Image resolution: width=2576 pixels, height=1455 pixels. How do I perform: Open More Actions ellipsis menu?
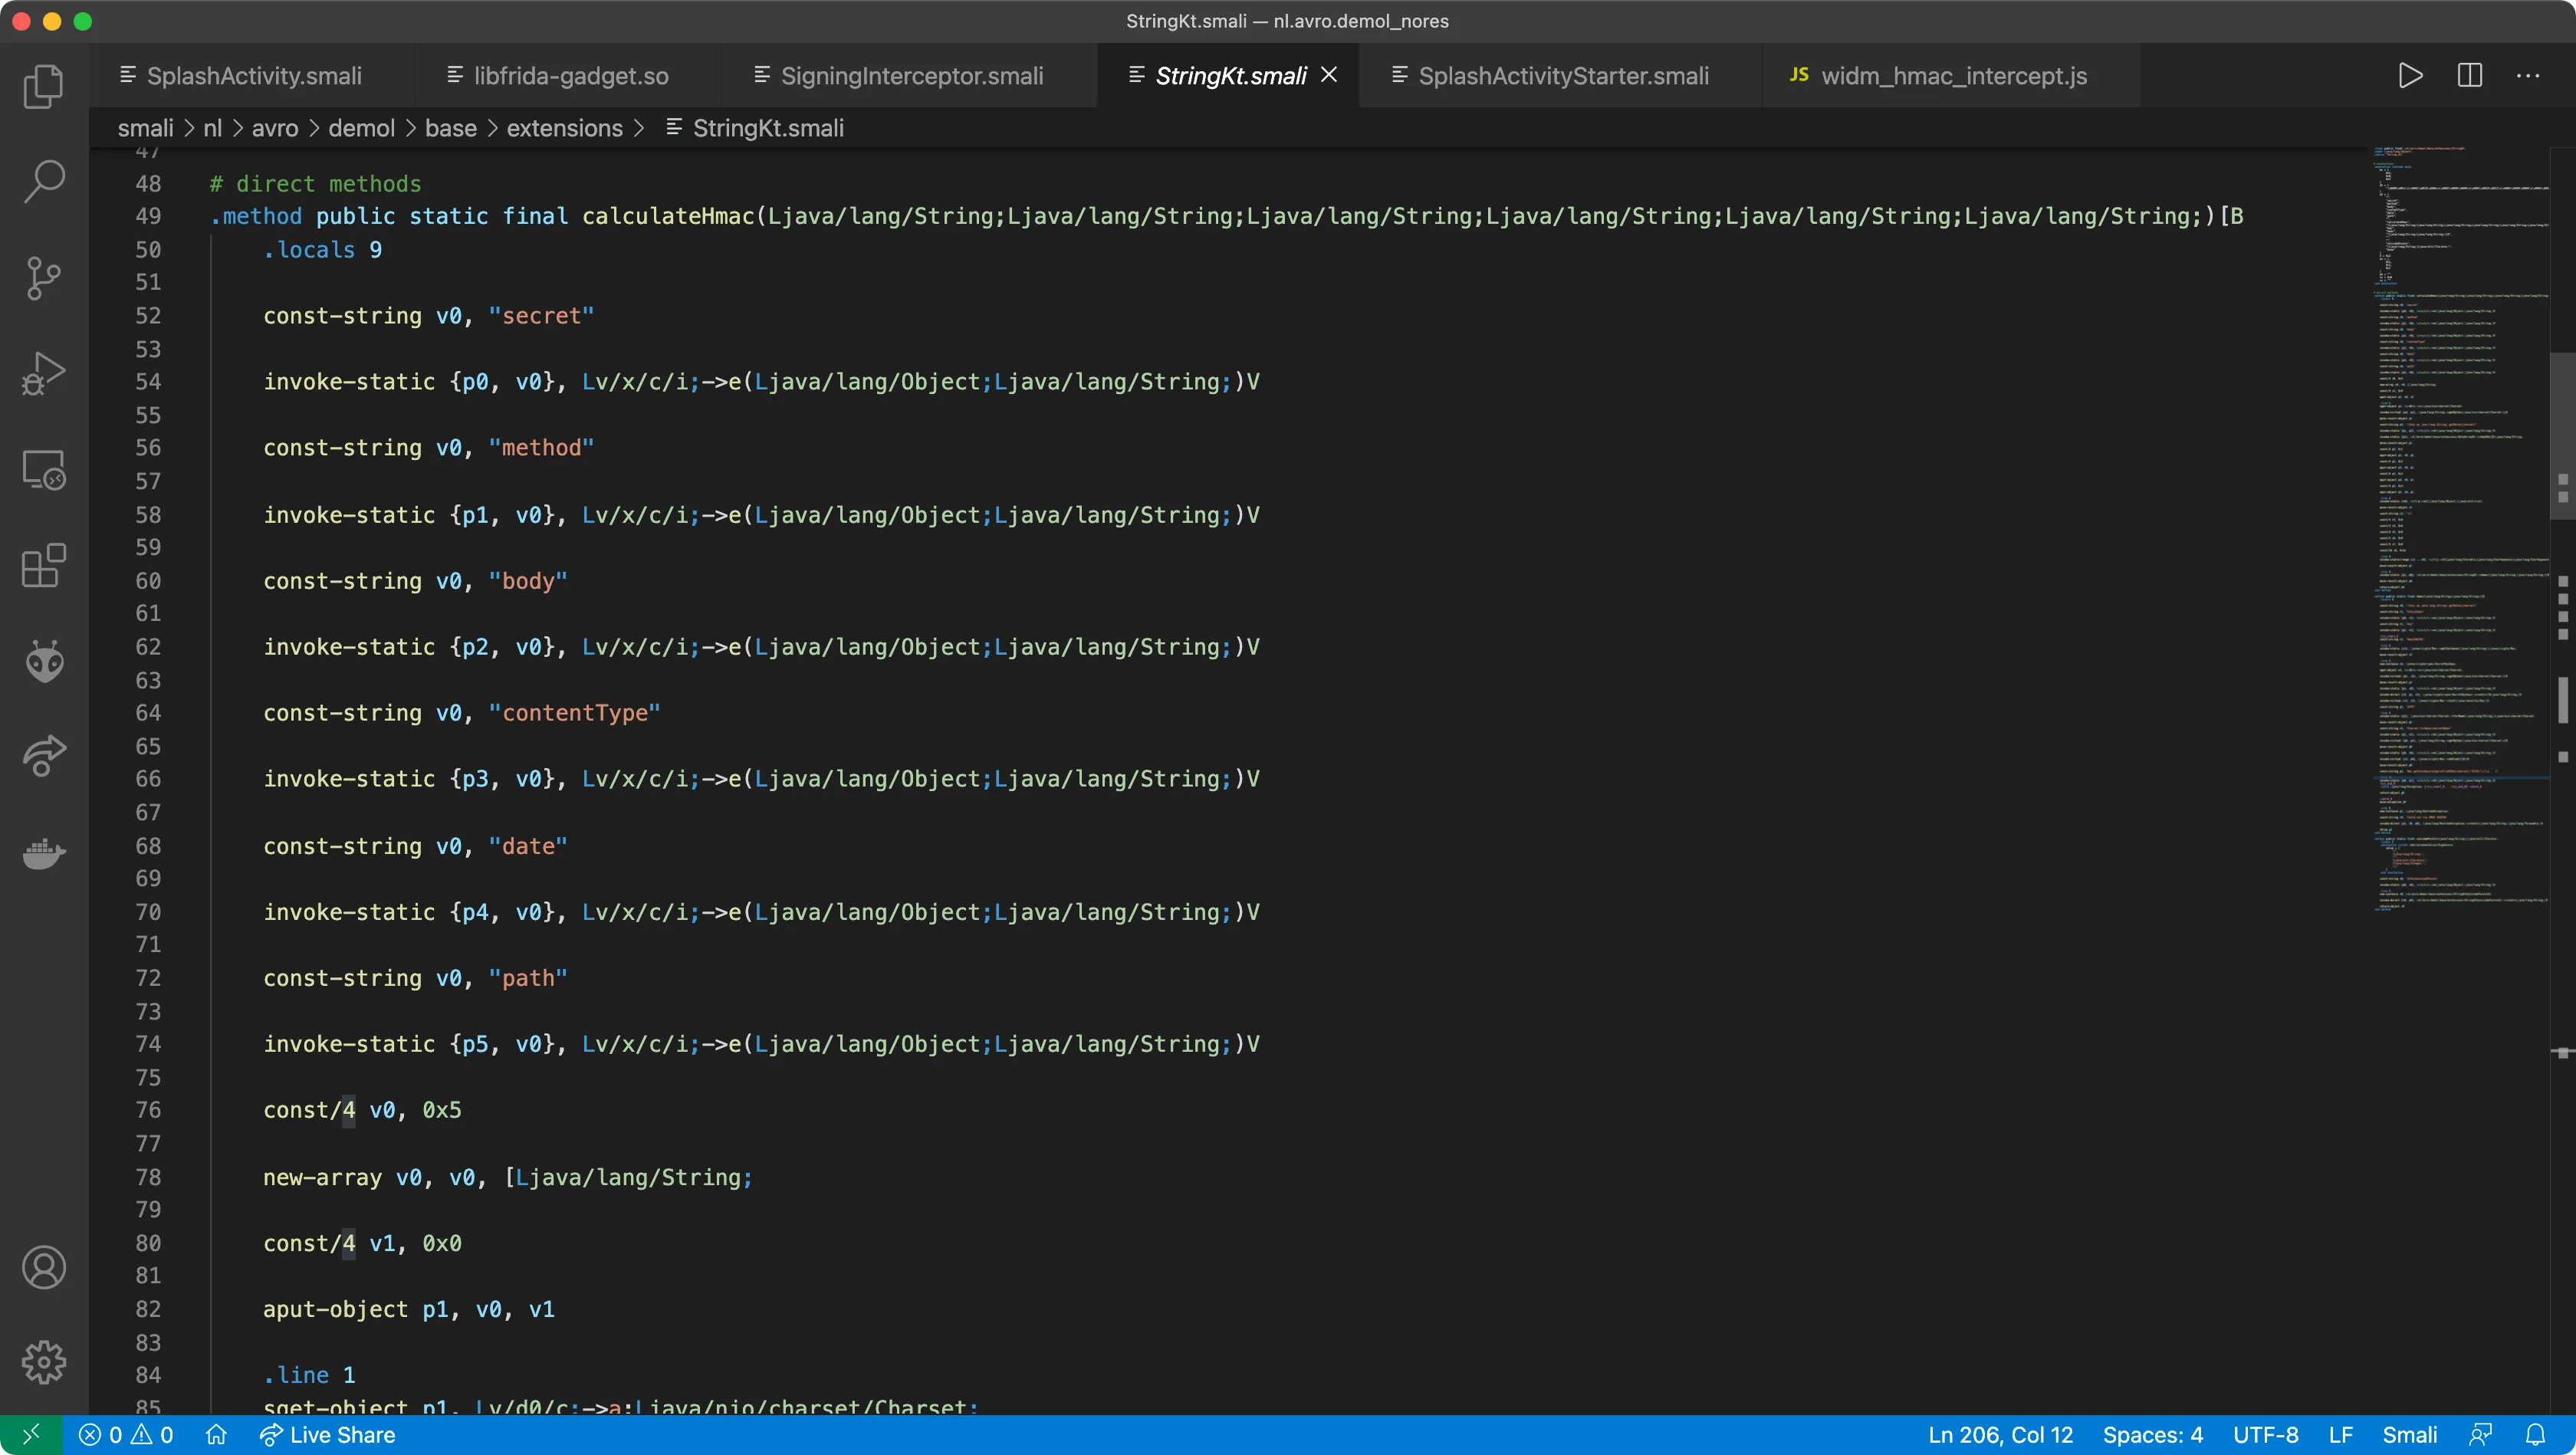point(2528,76)
